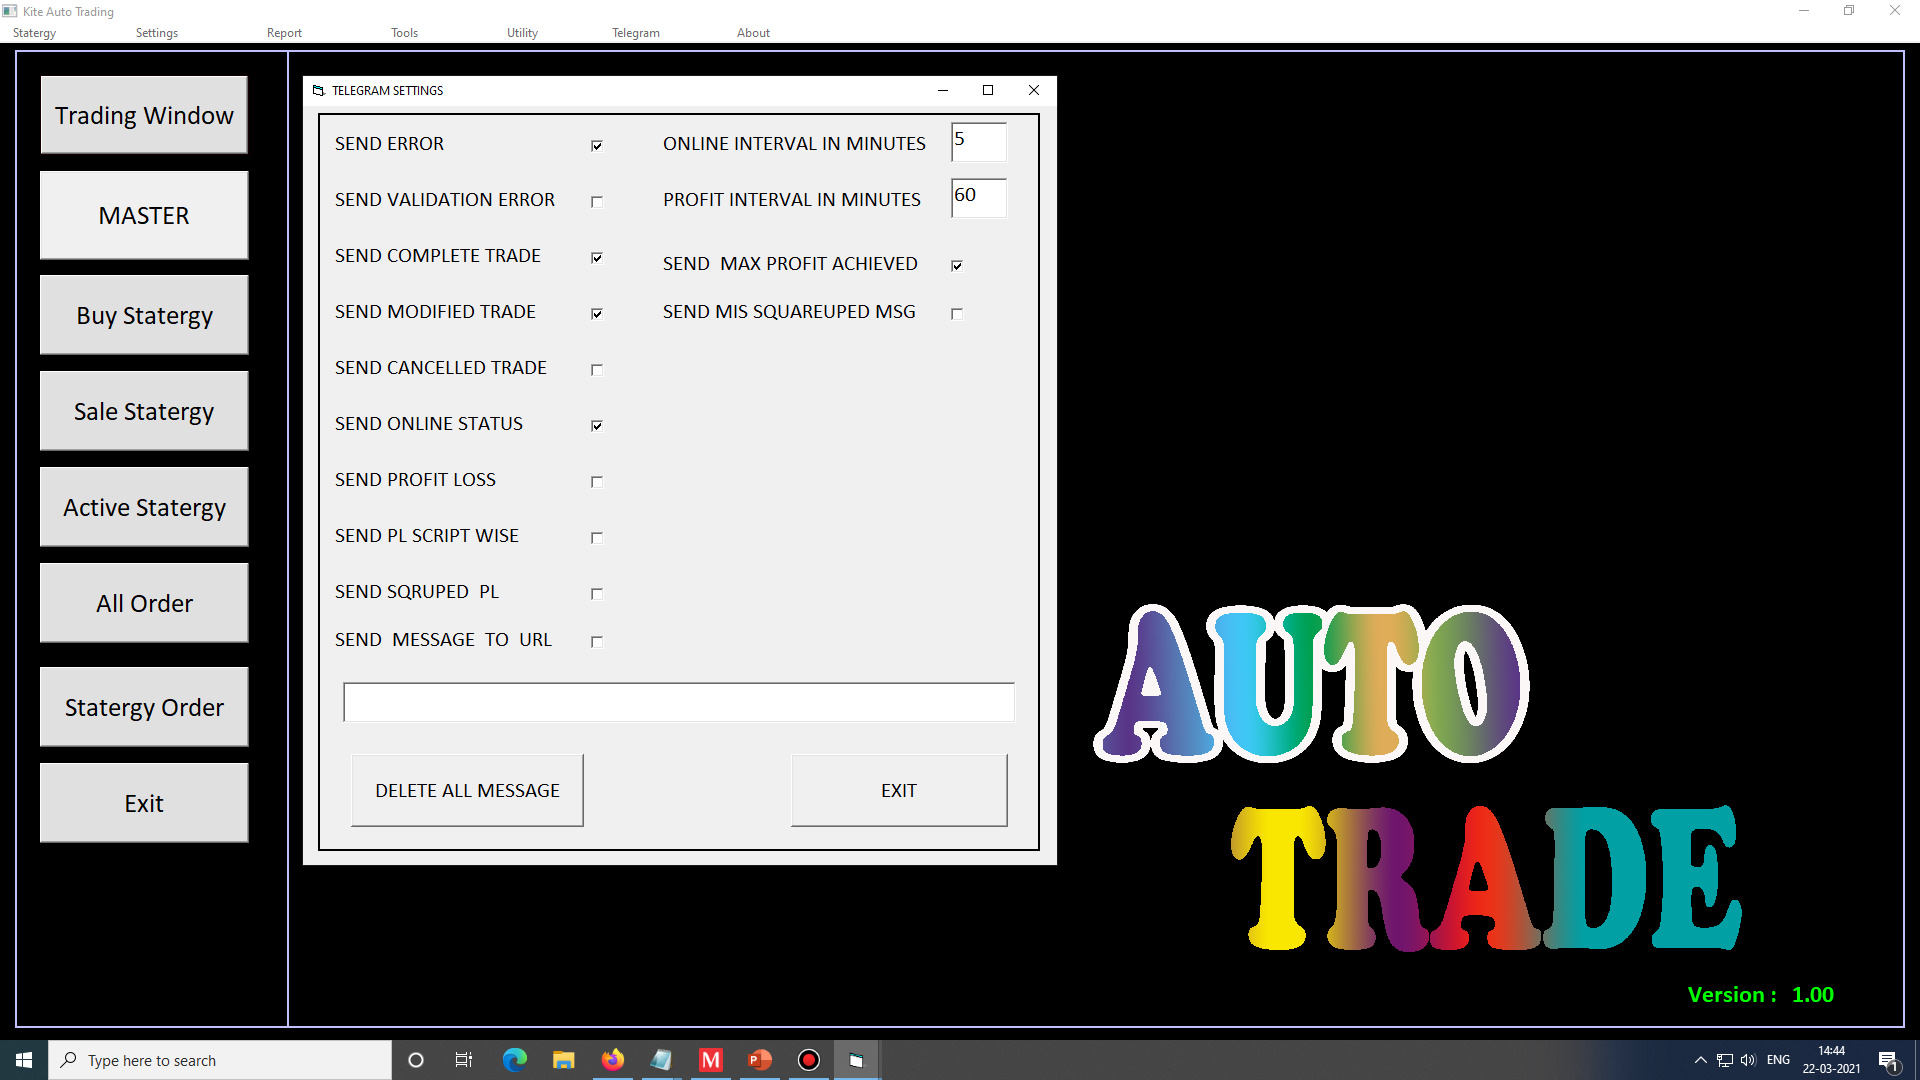
Task: Open Task View on the taskbar
Action: coord(464,1060)
